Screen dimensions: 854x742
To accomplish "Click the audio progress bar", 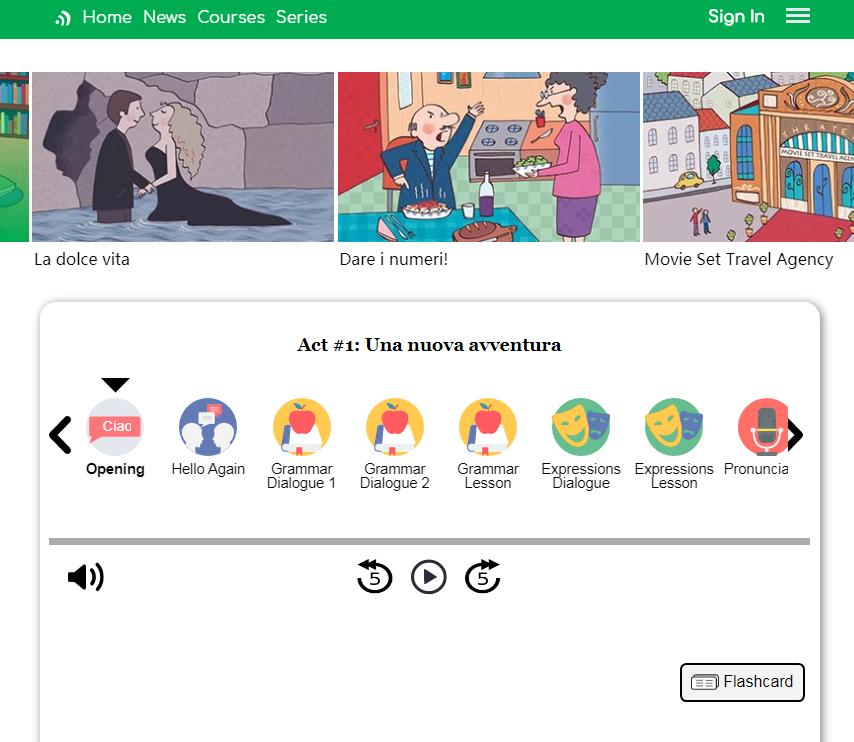I will click(429, 542).
